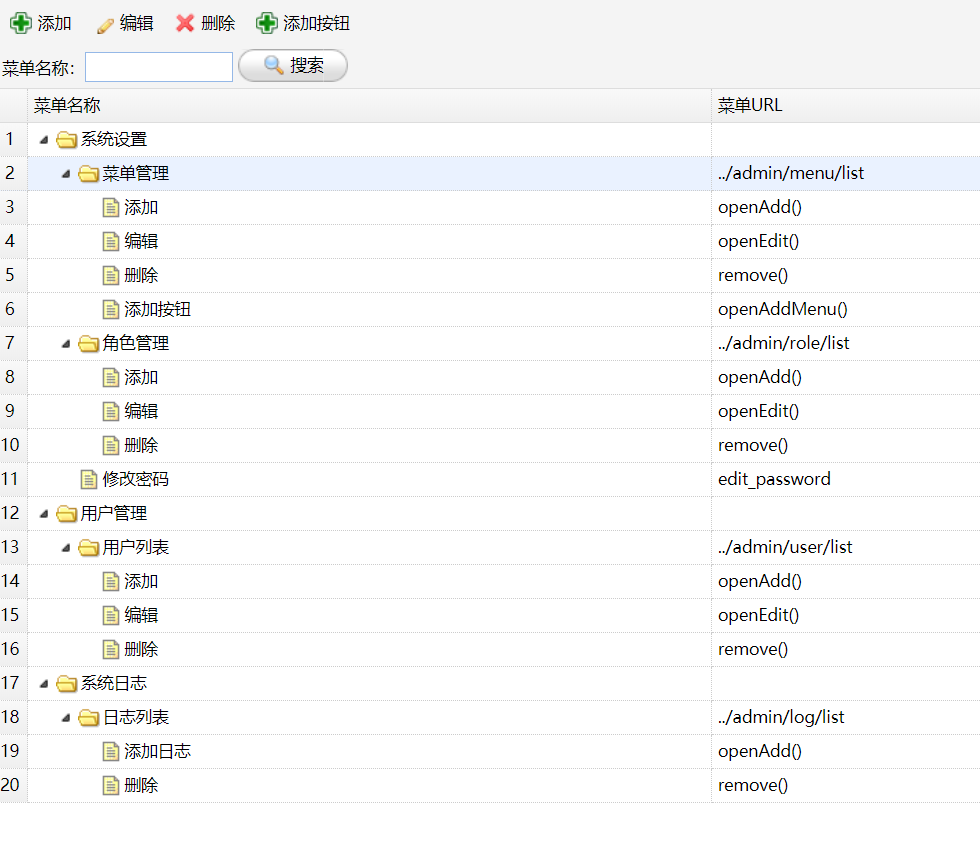Click the file icon in row 4 编辑
This screenshot has height=848, width=980.
111,241
